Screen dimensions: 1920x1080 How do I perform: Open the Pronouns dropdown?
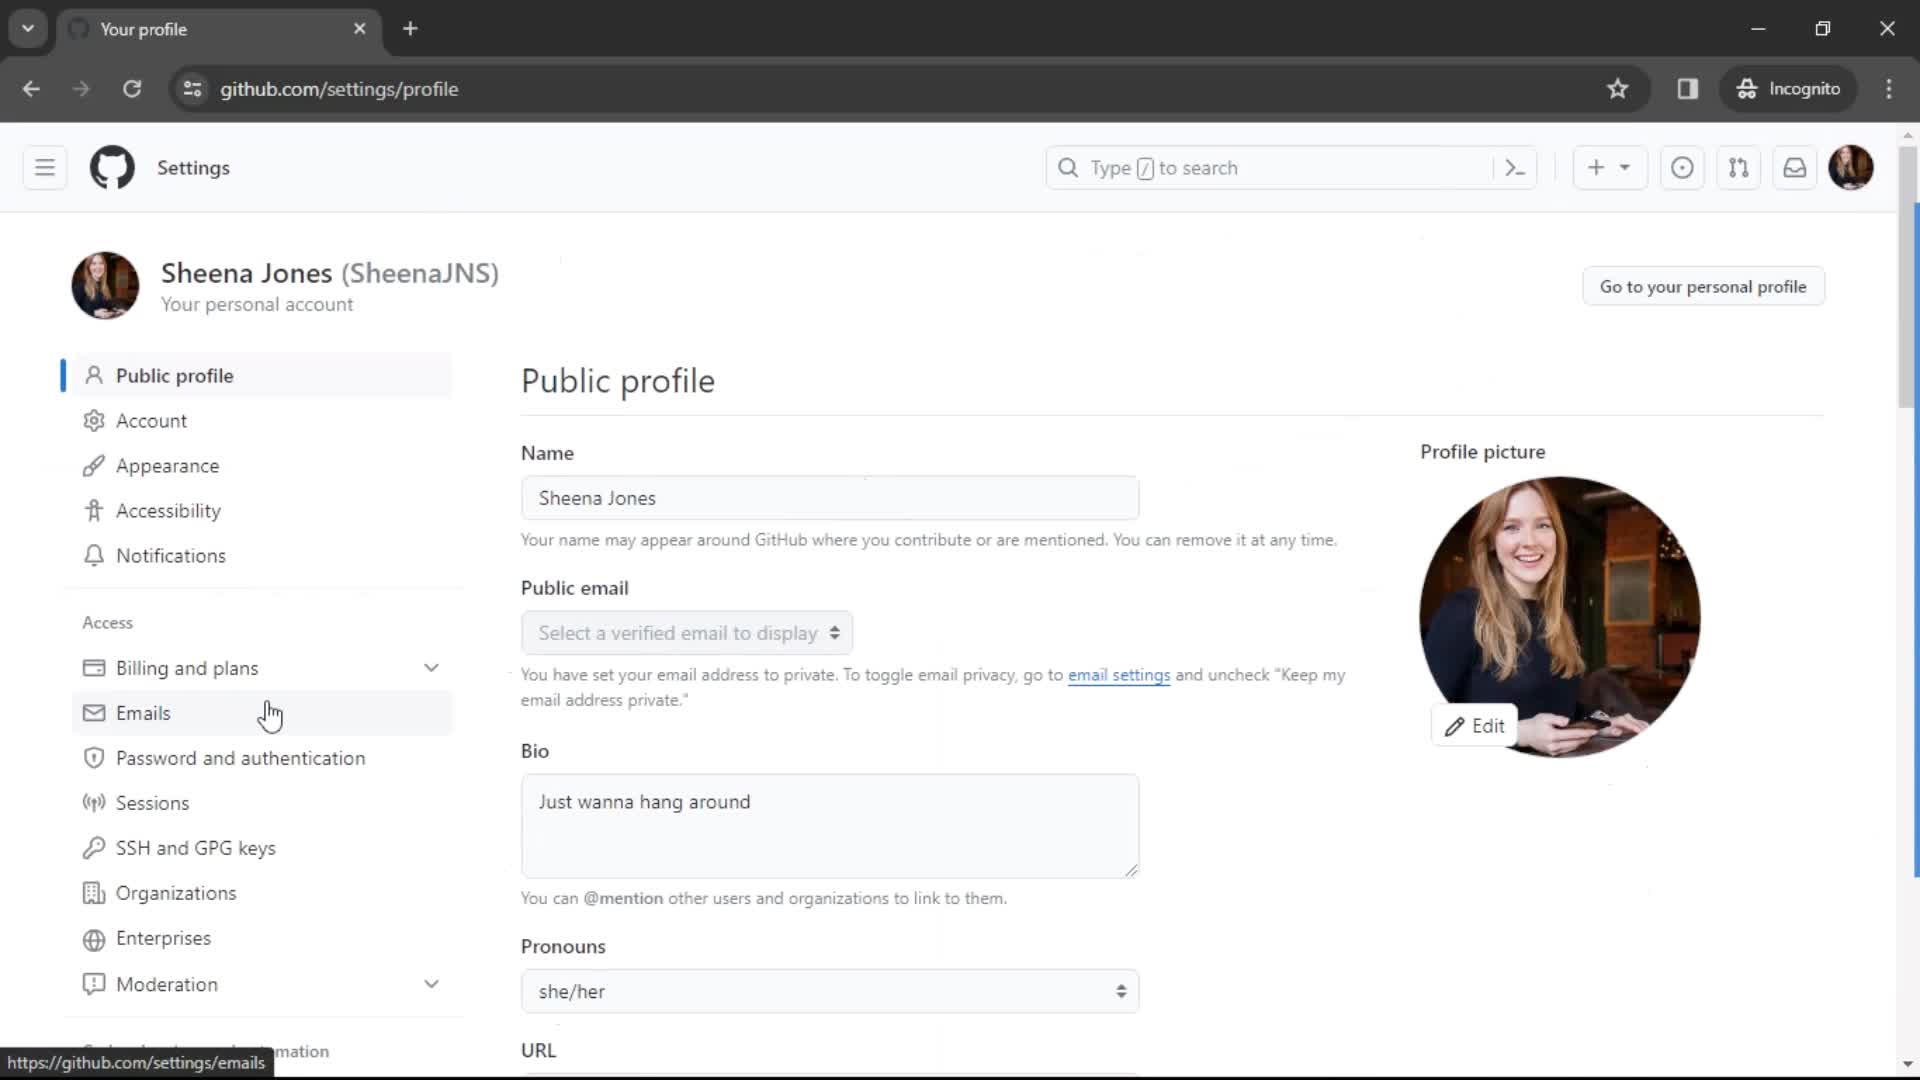(x=830, y=991)
